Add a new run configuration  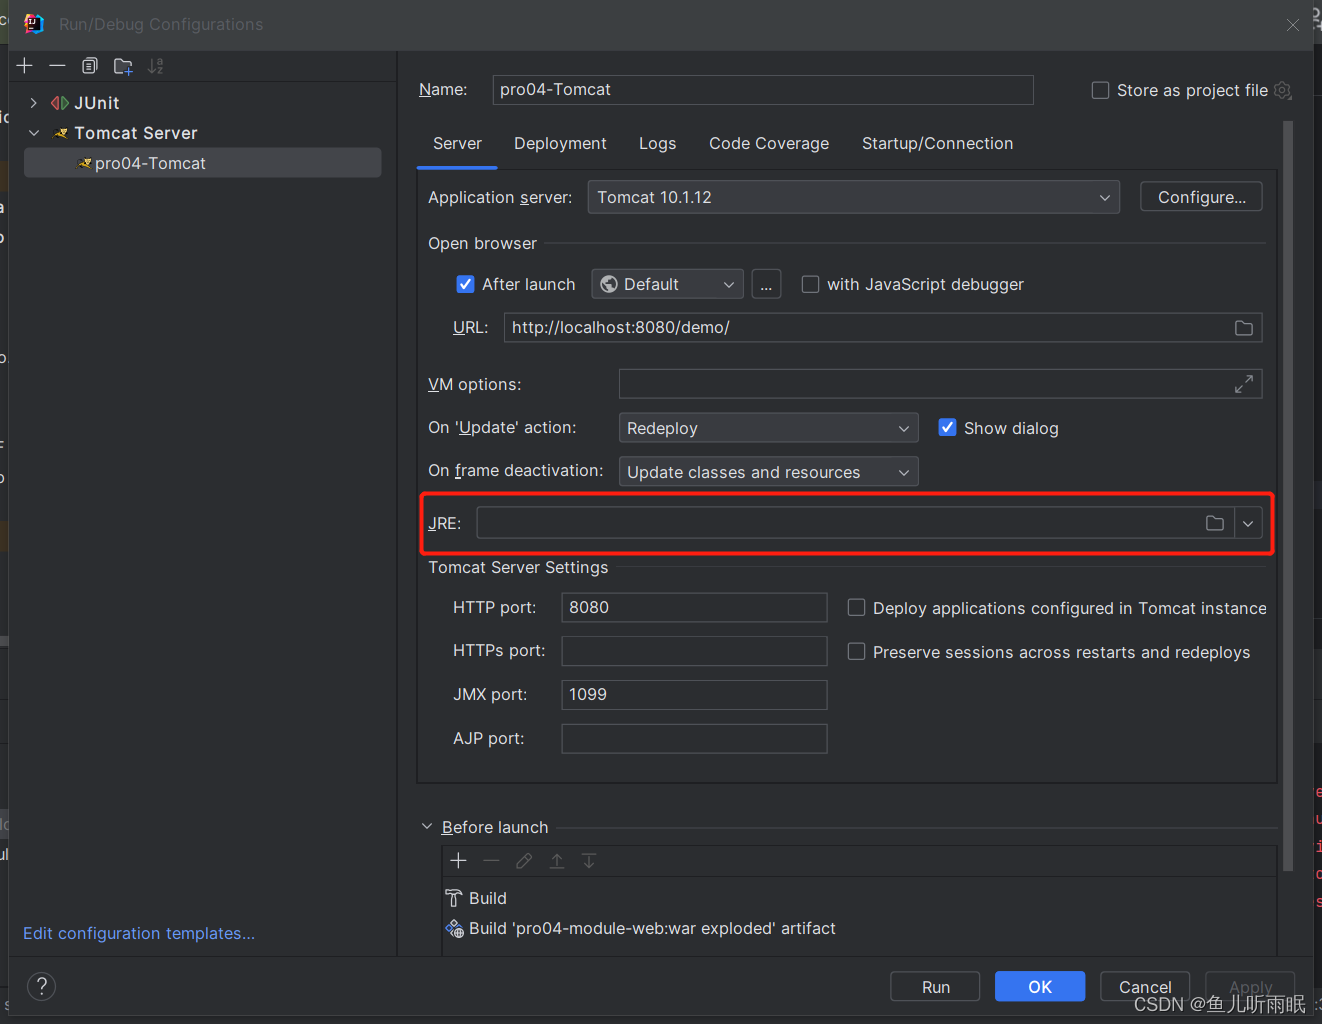pos(24,65)
